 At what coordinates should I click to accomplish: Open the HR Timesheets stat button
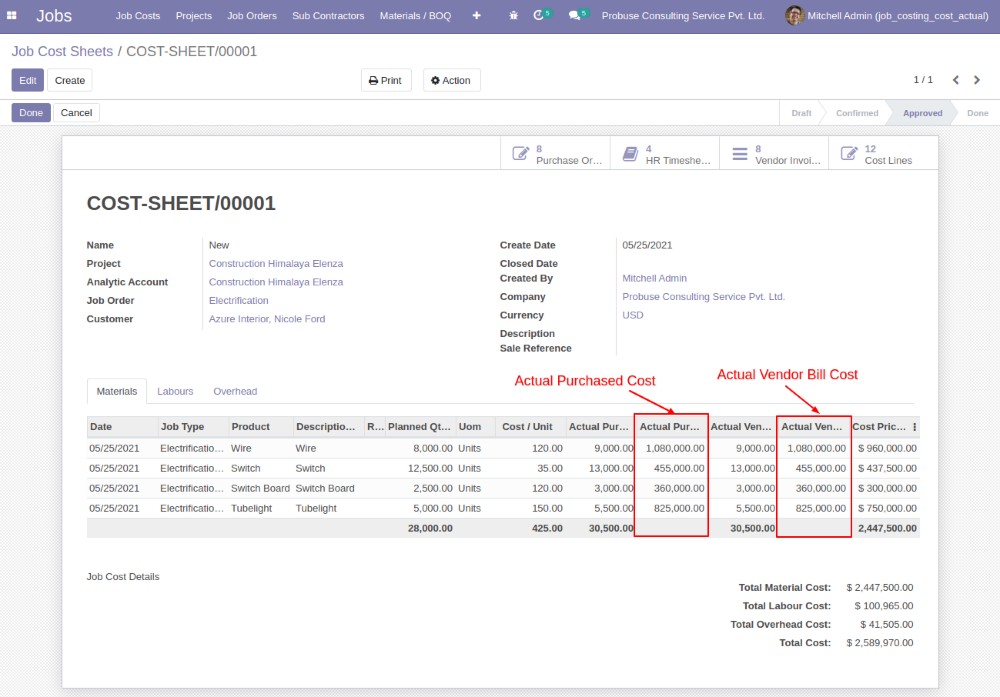tap(665, 154)
